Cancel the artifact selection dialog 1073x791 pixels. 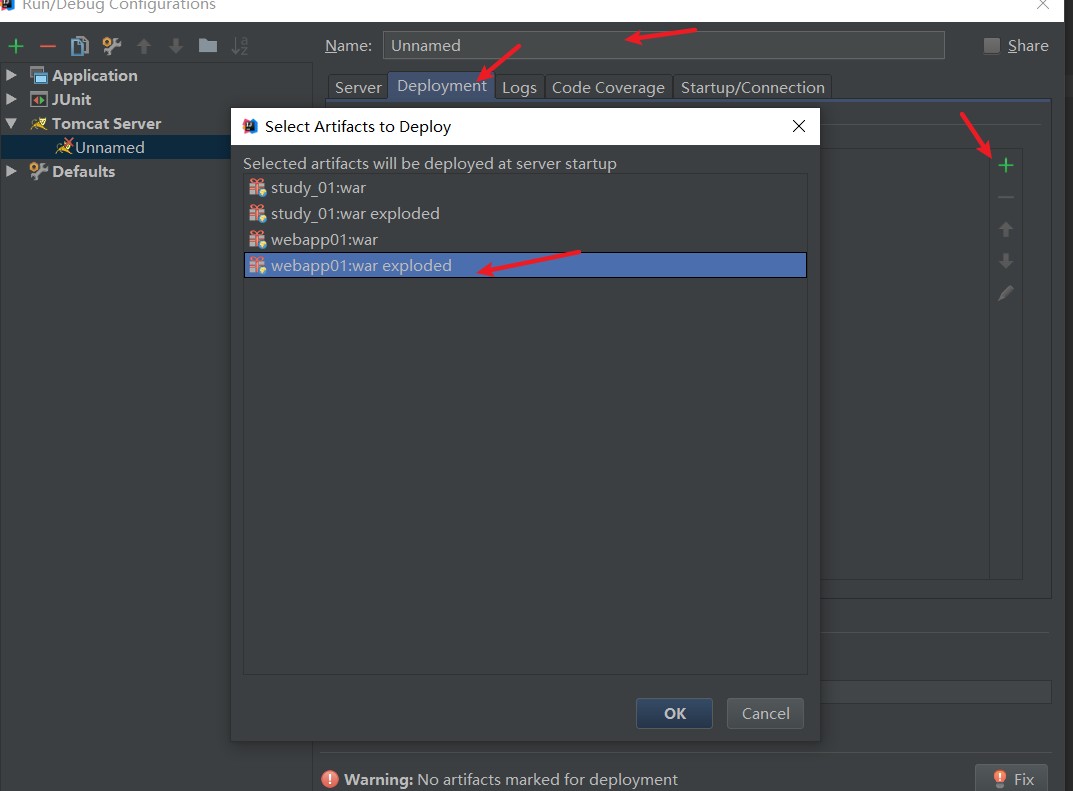coord(765,713)
